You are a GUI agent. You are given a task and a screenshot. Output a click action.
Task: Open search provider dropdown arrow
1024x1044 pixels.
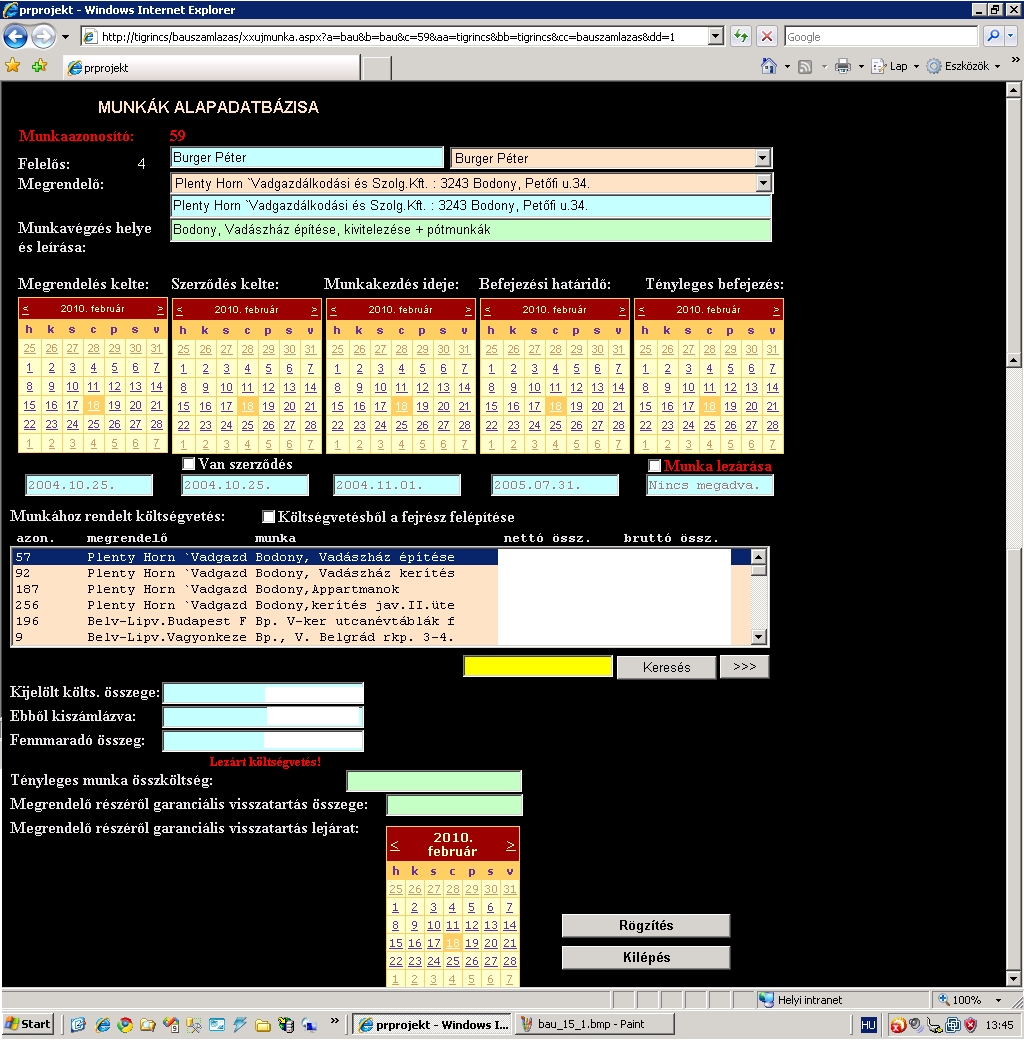[x=1011, y=37]
